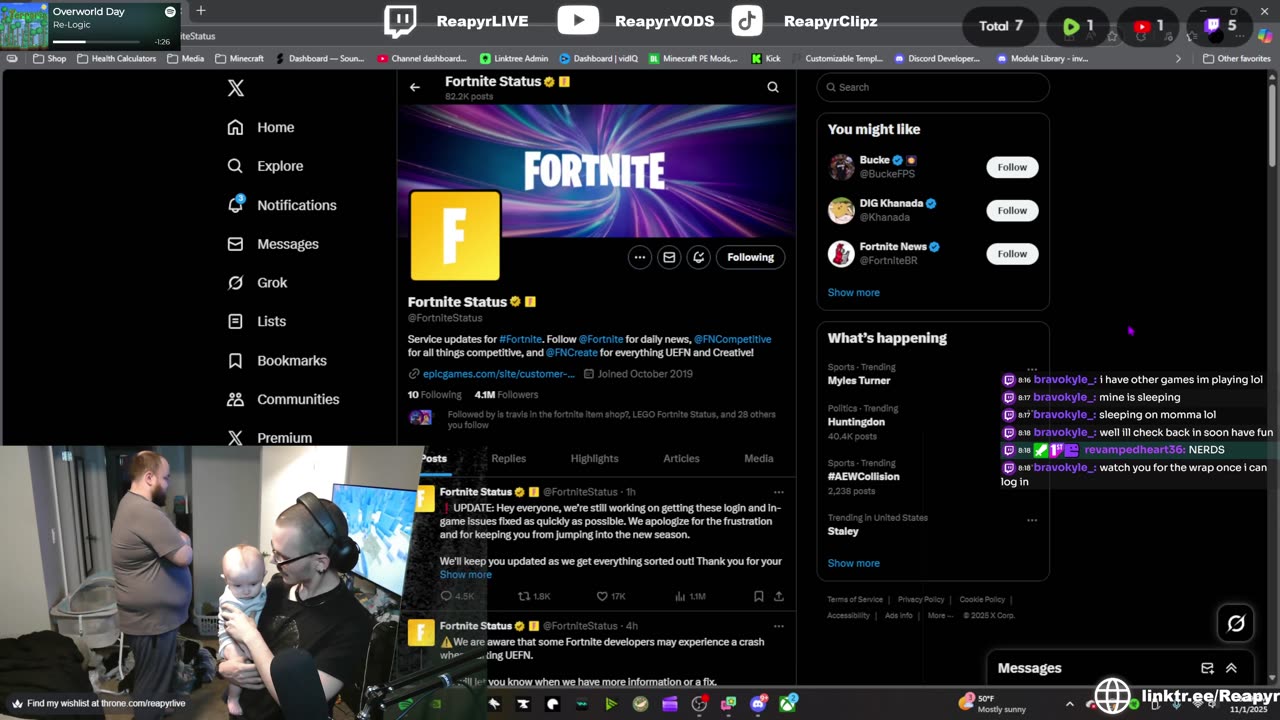Show hidden system tray icons
1280x720 pixels.
click(x=1070, y=703)
